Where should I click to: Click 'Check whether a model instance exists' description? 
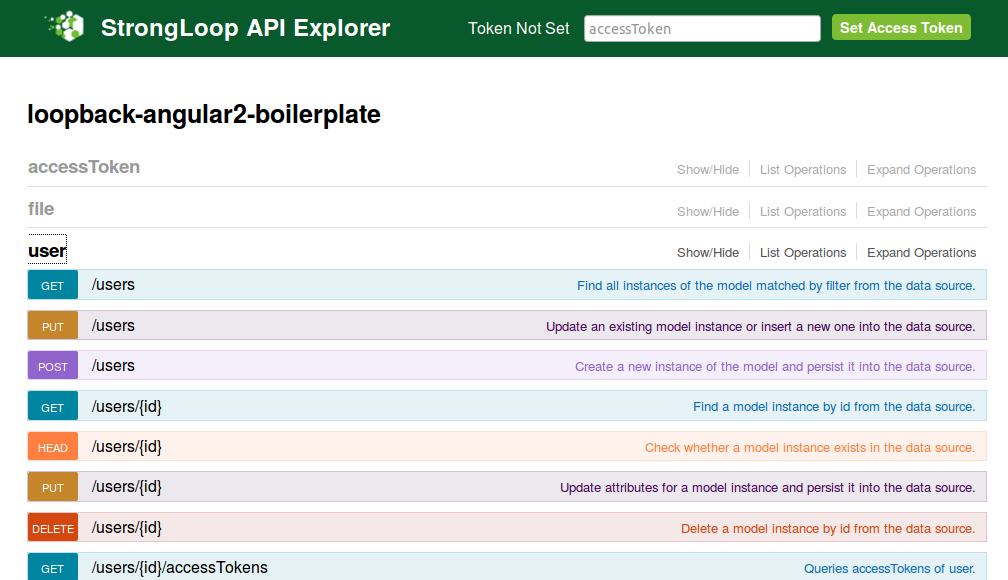tap(810, 448)
